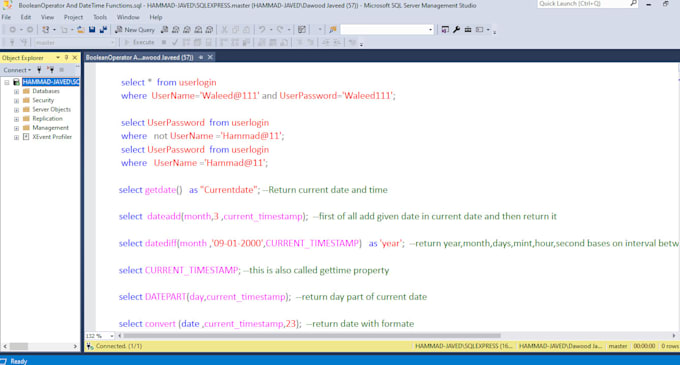Save the current SQL file
The height and width of the screenshot is (365, 680).
[92, 29]
